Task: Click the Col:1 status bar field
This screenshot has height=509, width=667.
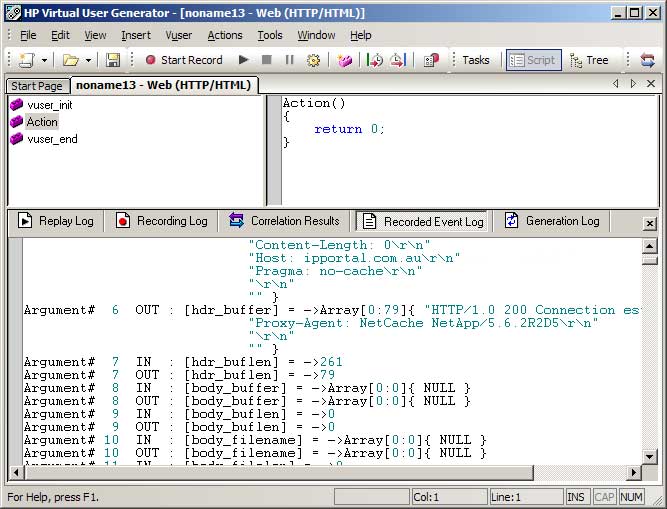Action: (449, 497)
